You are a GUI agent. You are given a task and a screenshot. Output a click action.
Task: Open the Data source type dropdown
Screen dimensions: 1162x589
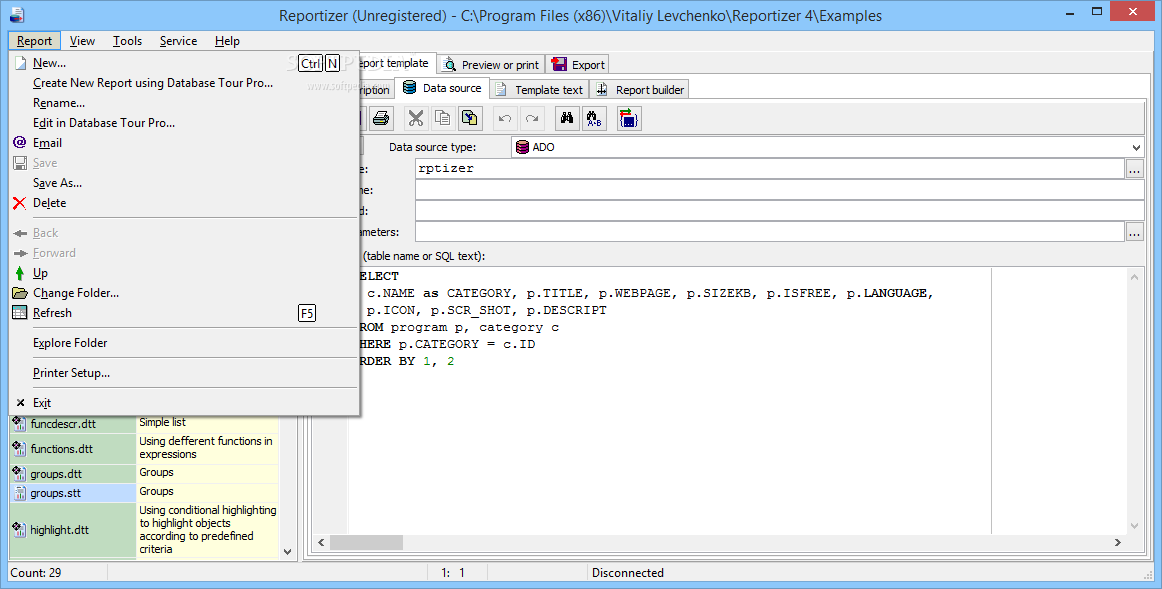pyautogui.click(x=1136, y=147)
